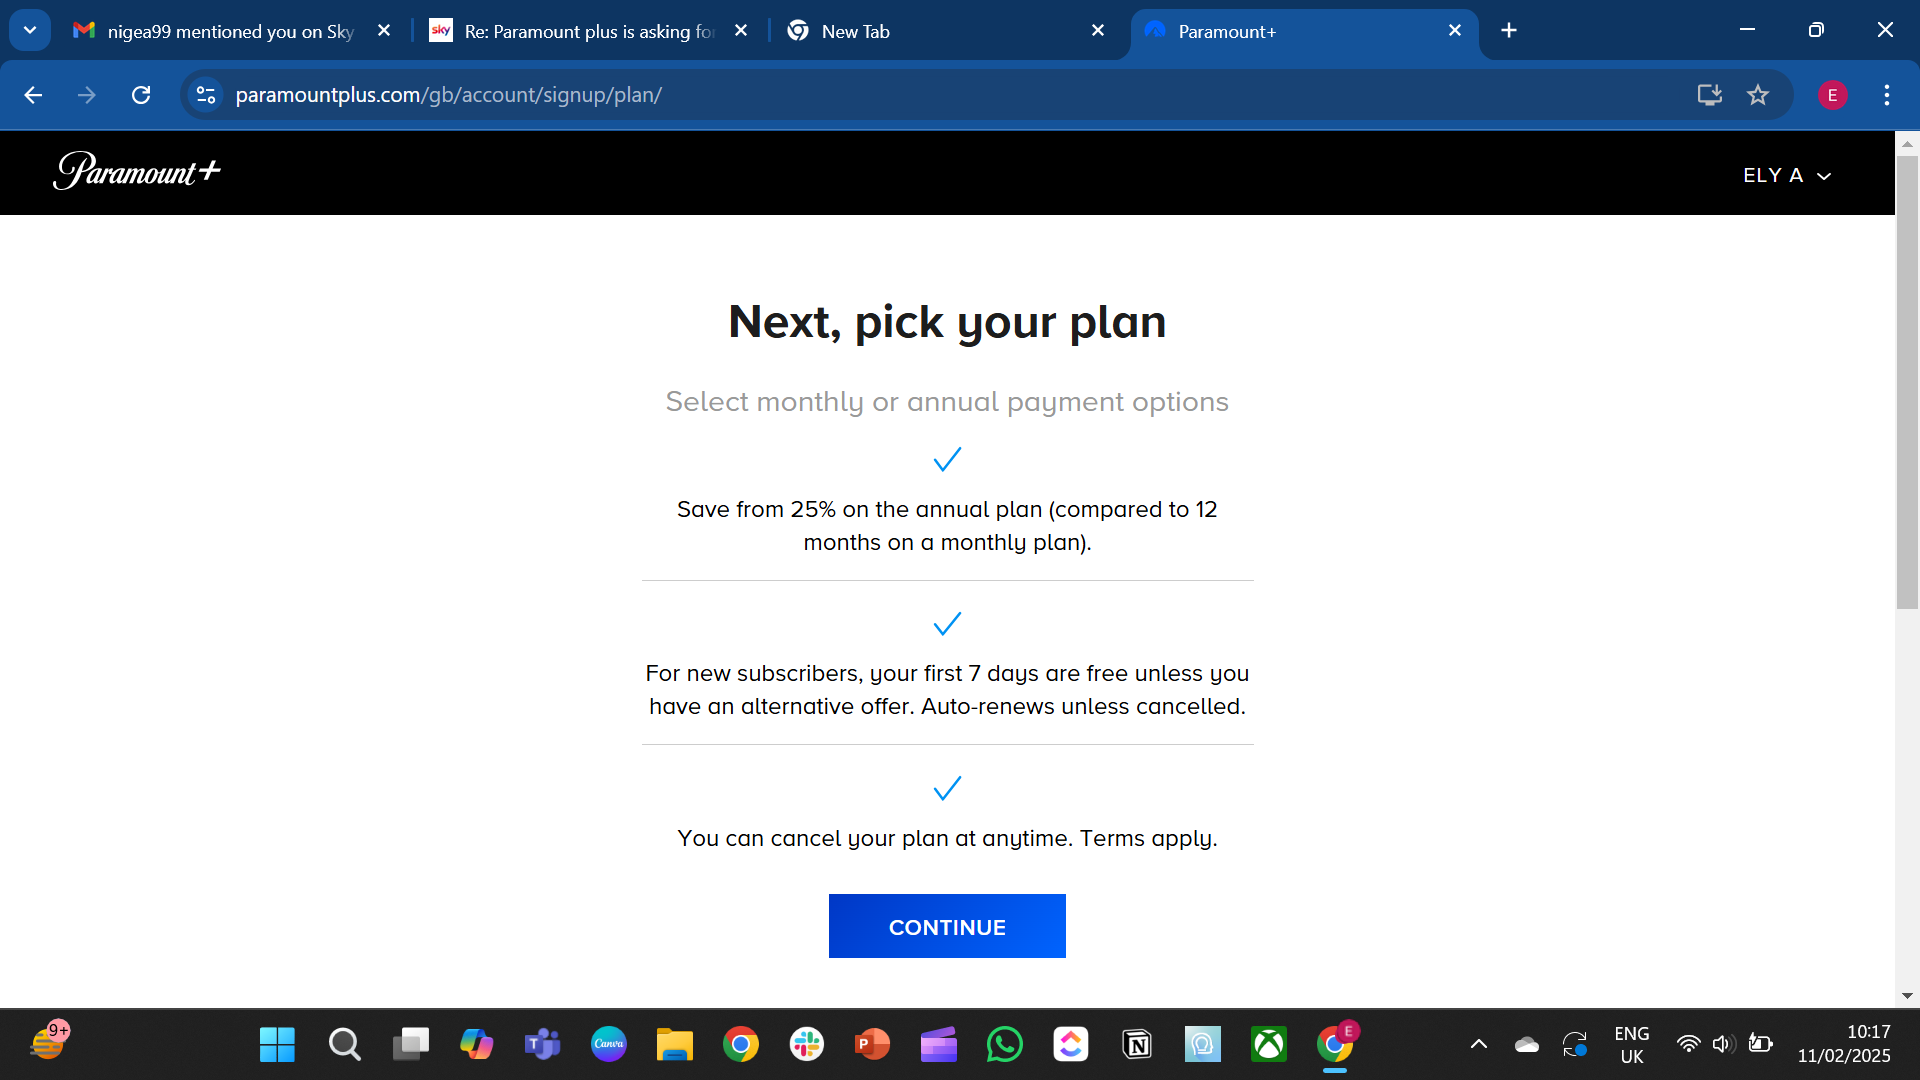The width and height of the screenshot is (1920, 1080).
Task: Open ClickUp from the taskbar
Action: 1071,1044
